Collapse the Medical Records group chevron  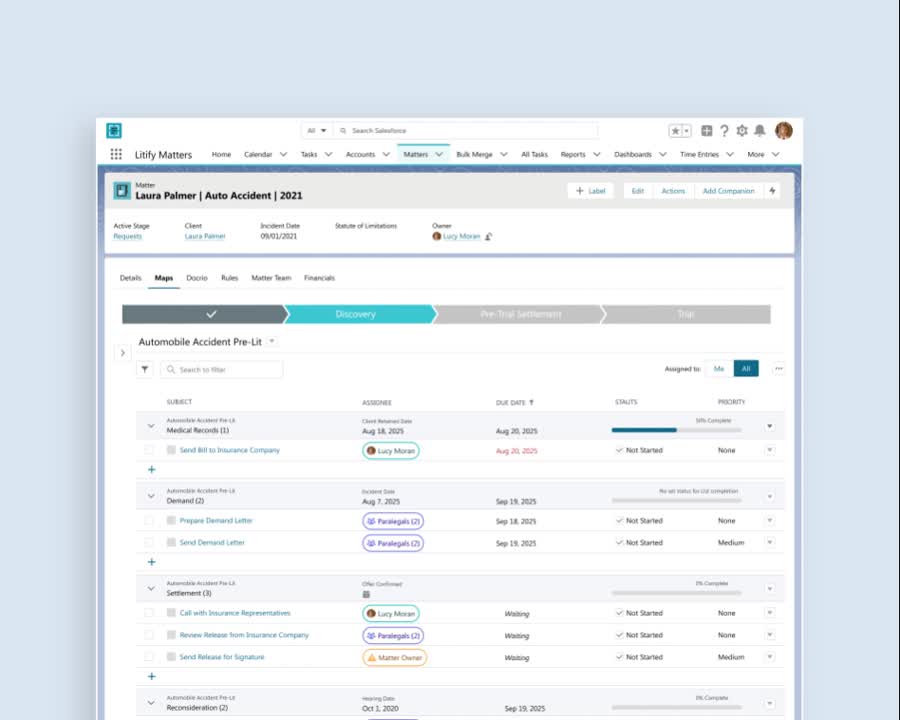coord(151,426)
